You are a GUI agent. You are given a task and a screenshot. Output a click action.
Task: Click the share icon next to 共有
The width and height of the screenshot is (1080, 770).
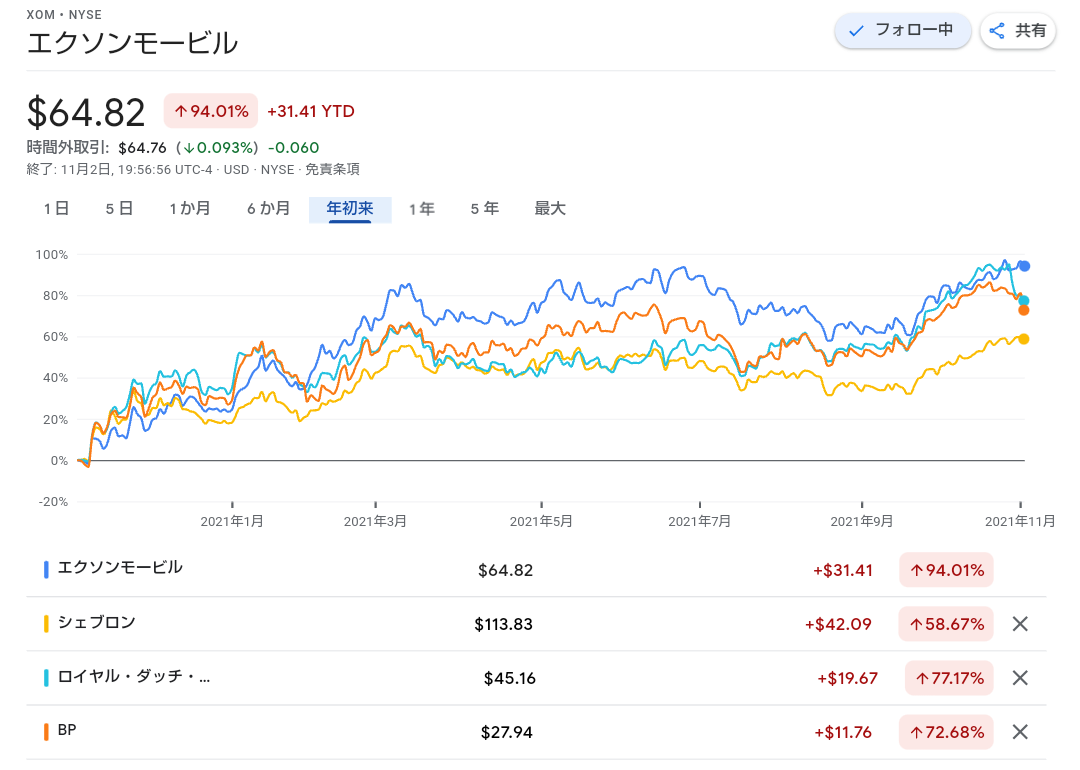(997, 31)
